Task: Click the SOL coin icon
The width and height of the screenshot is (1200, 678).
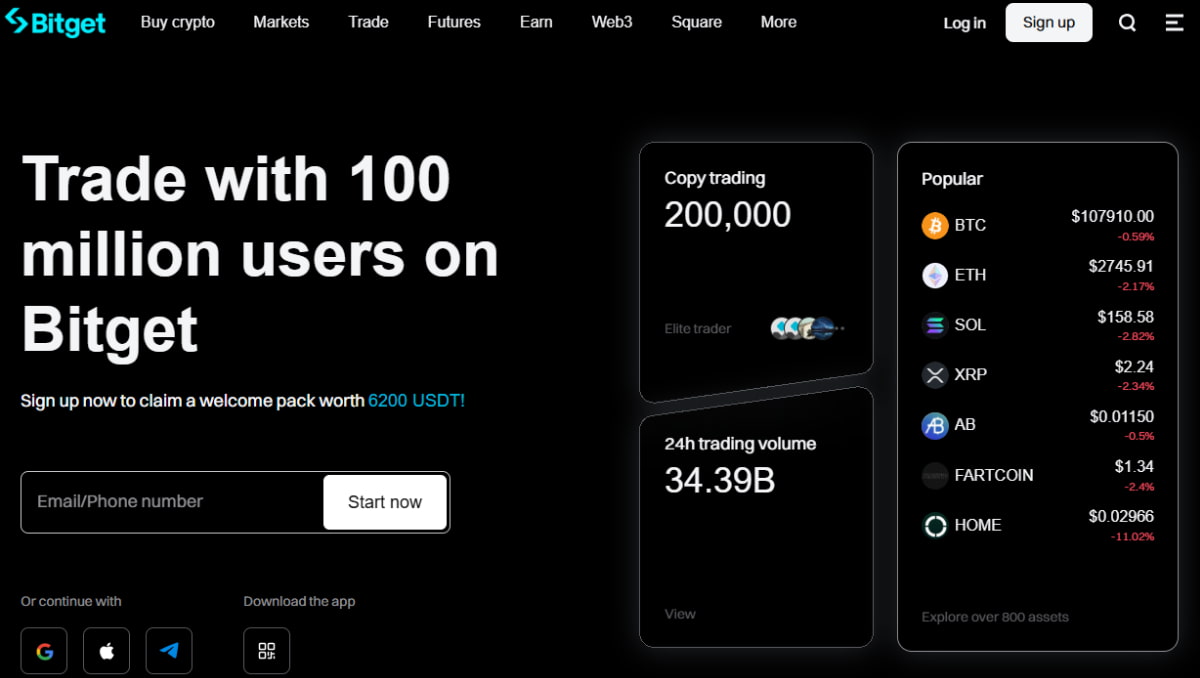Action: tap(935, 325)
